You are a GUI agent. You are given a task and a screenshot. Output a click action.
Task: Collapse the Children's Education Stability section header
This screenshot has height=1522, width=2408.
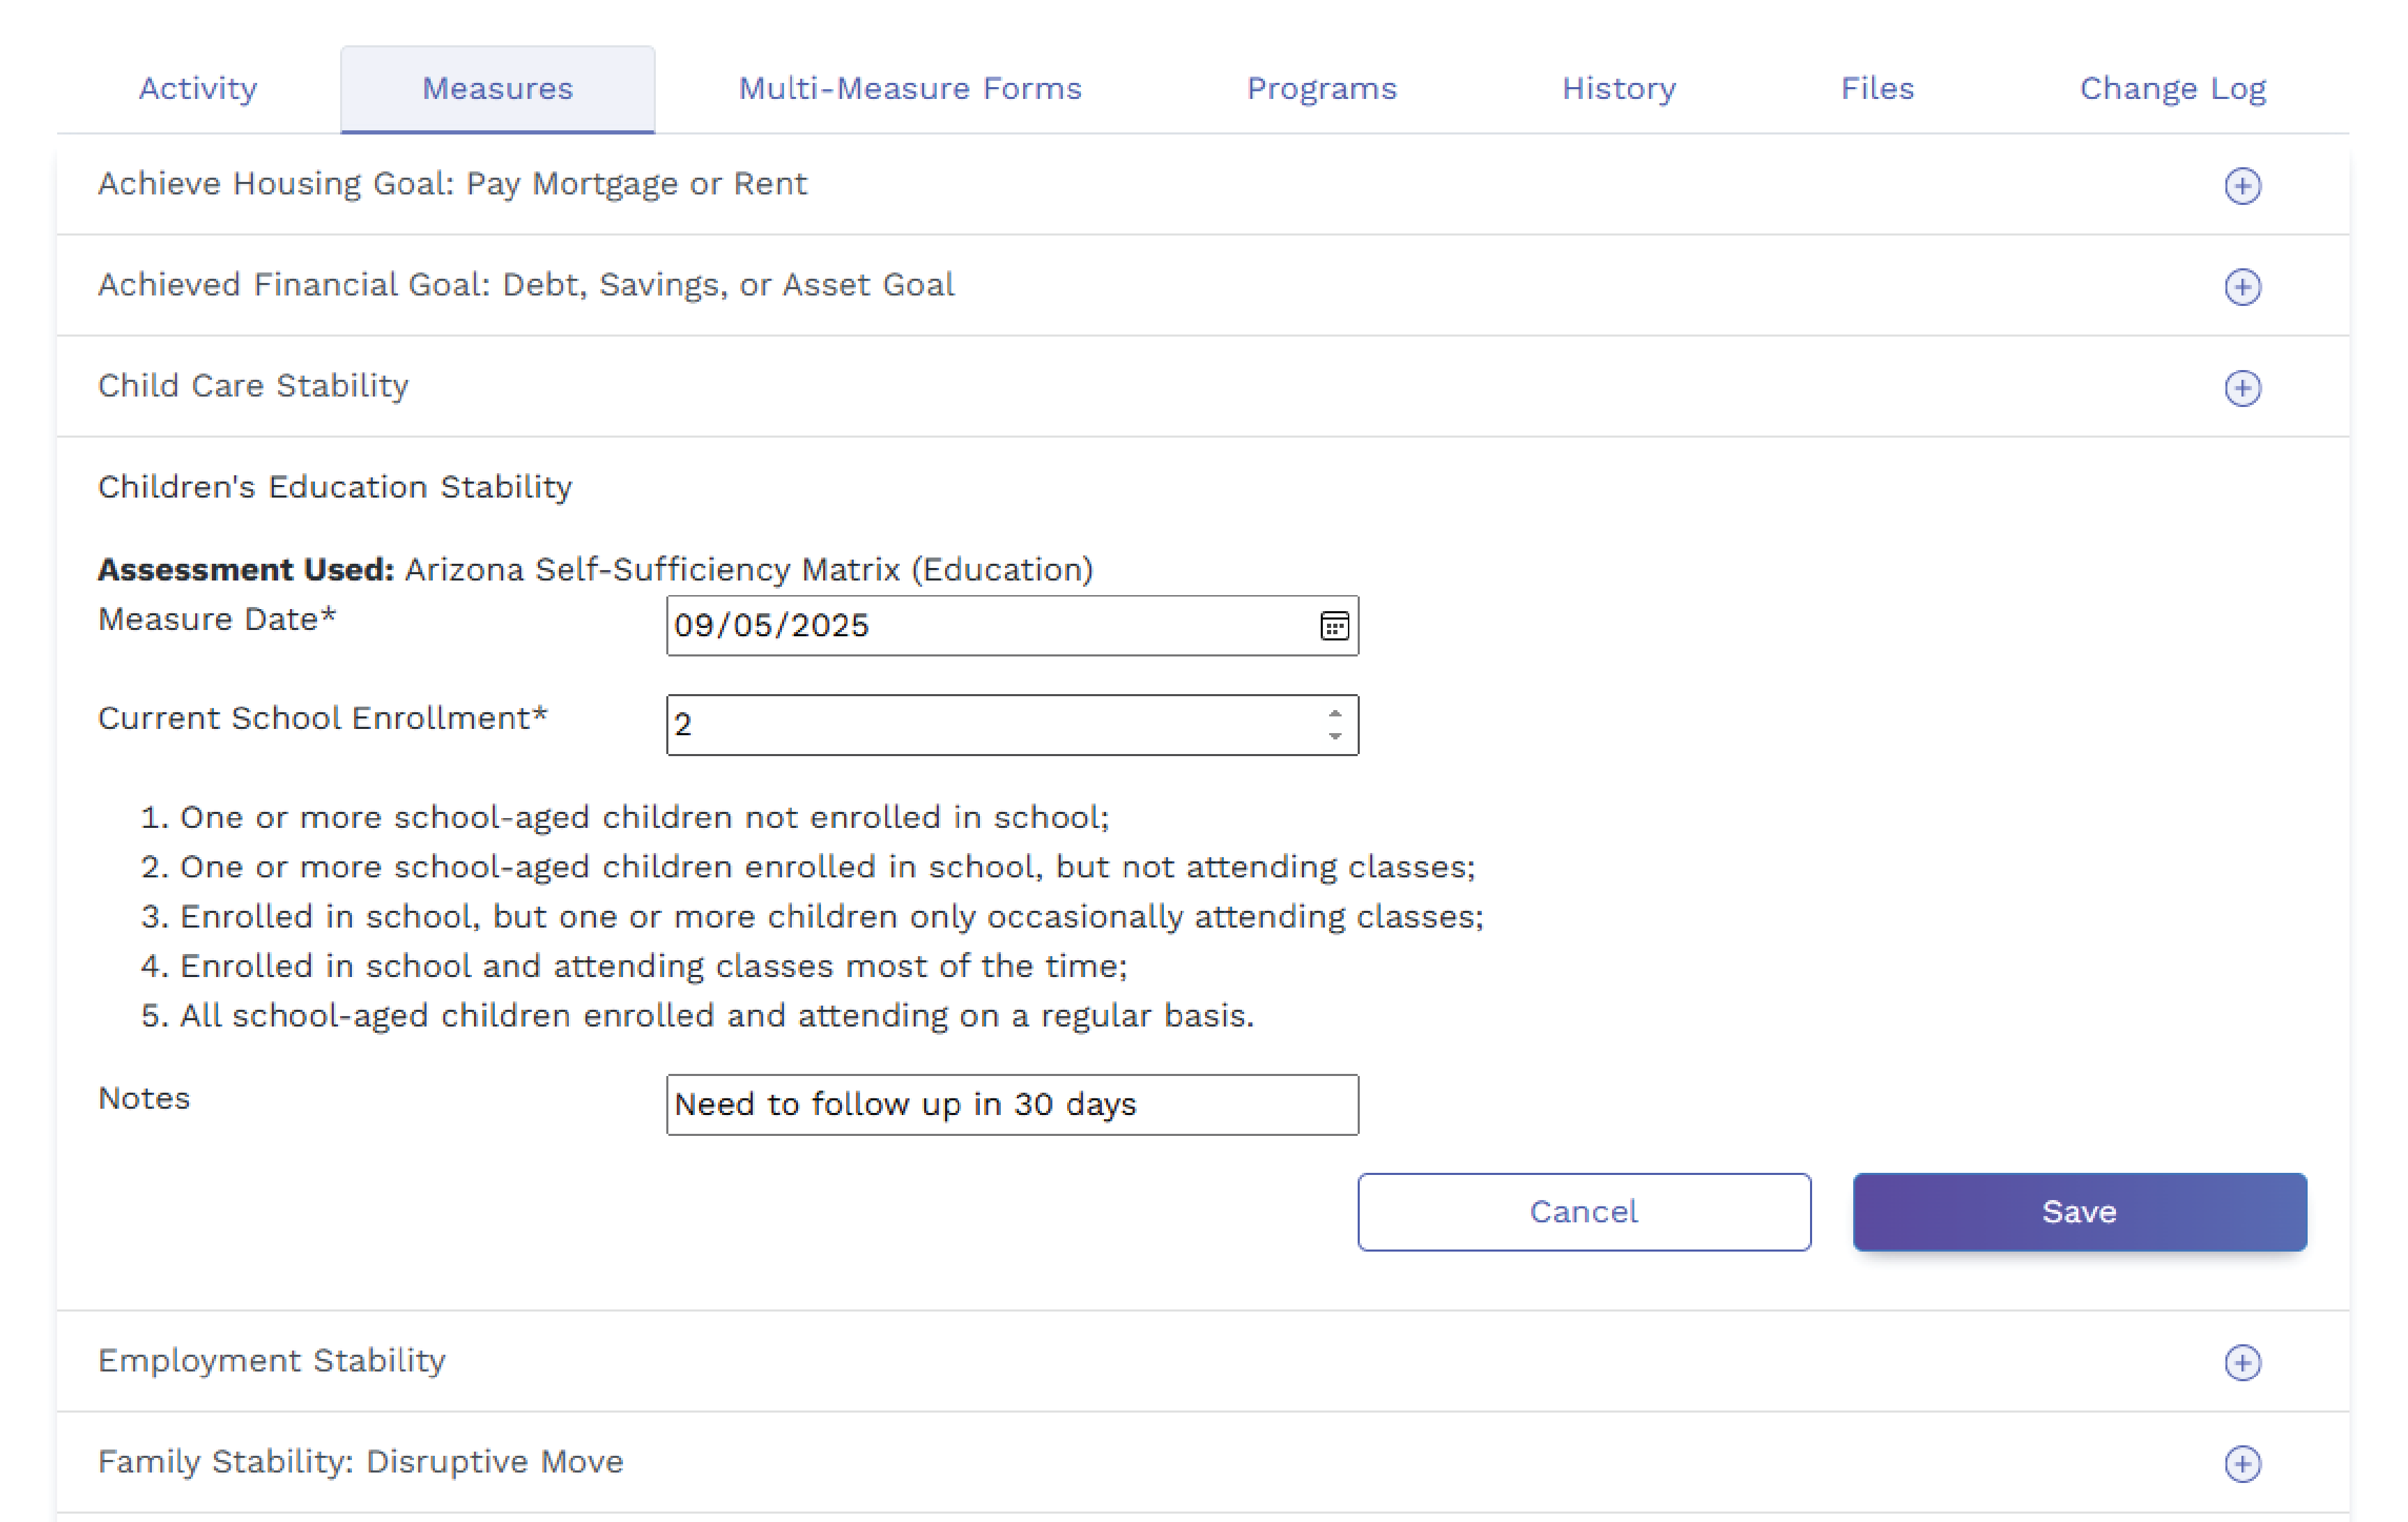tap(335, 487)
